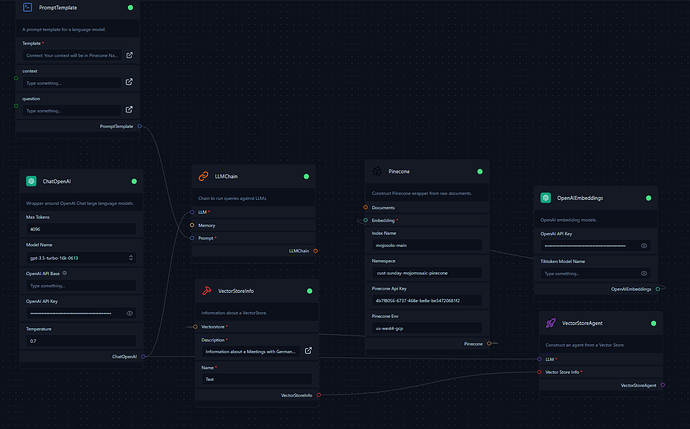This screenshot has width=690, height=429.
Task: Click Tiktoken Model Name field
Action: coord(595,273)
